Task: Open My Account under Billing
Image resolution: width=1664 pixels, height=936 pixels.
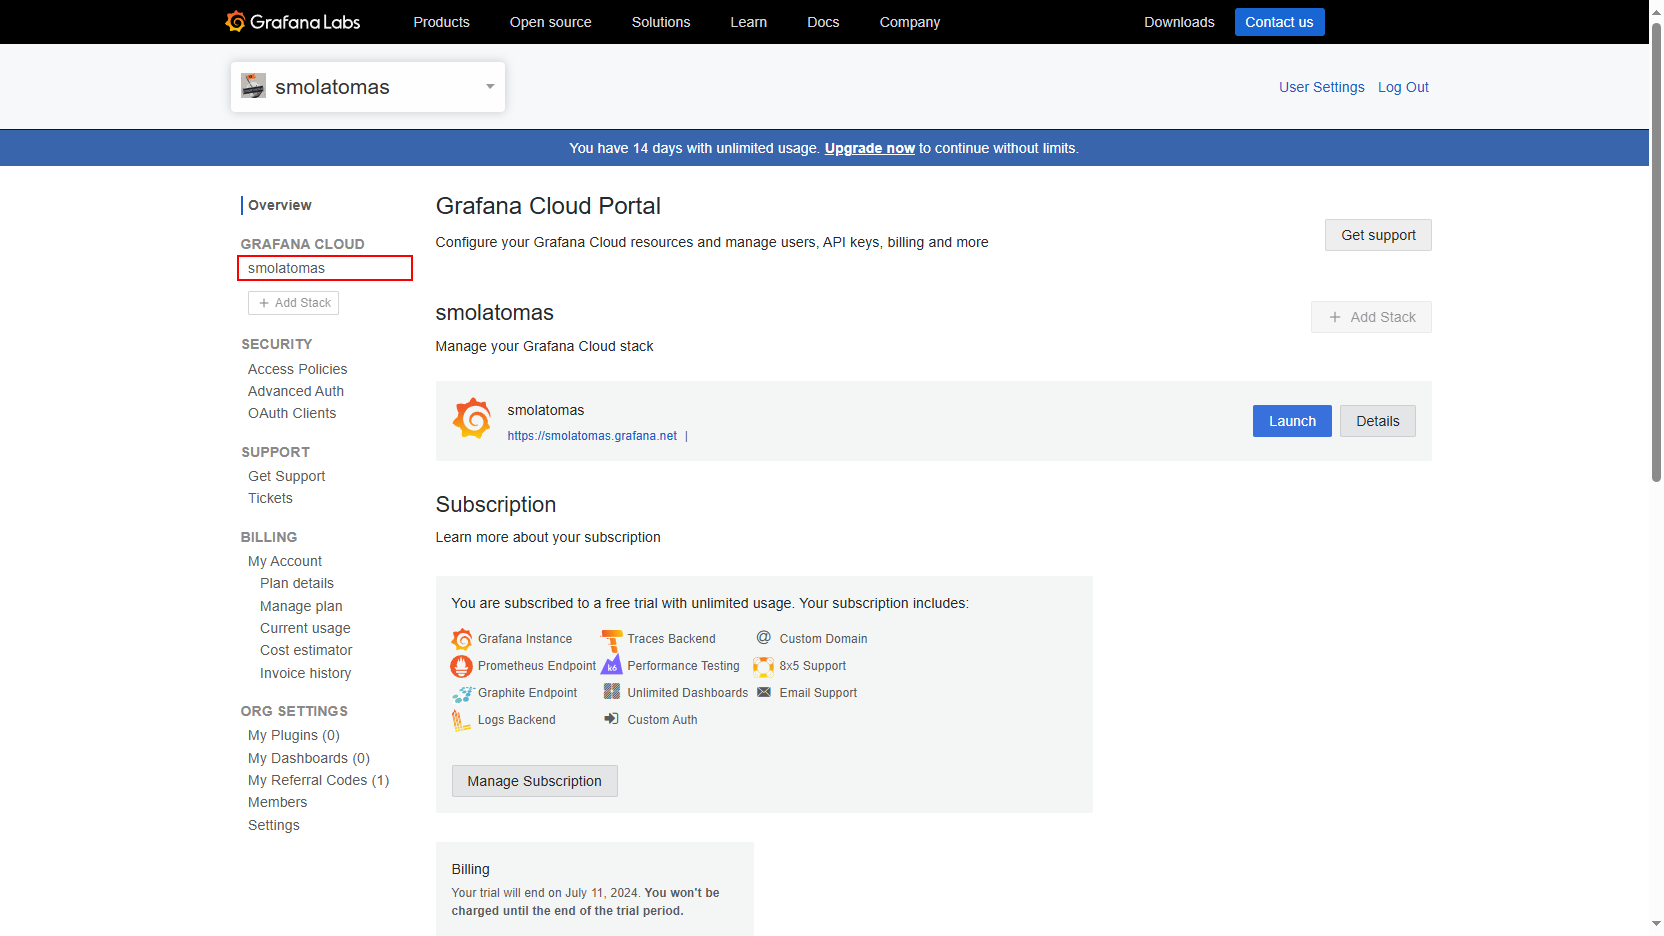Action: [x=285, y=561]
